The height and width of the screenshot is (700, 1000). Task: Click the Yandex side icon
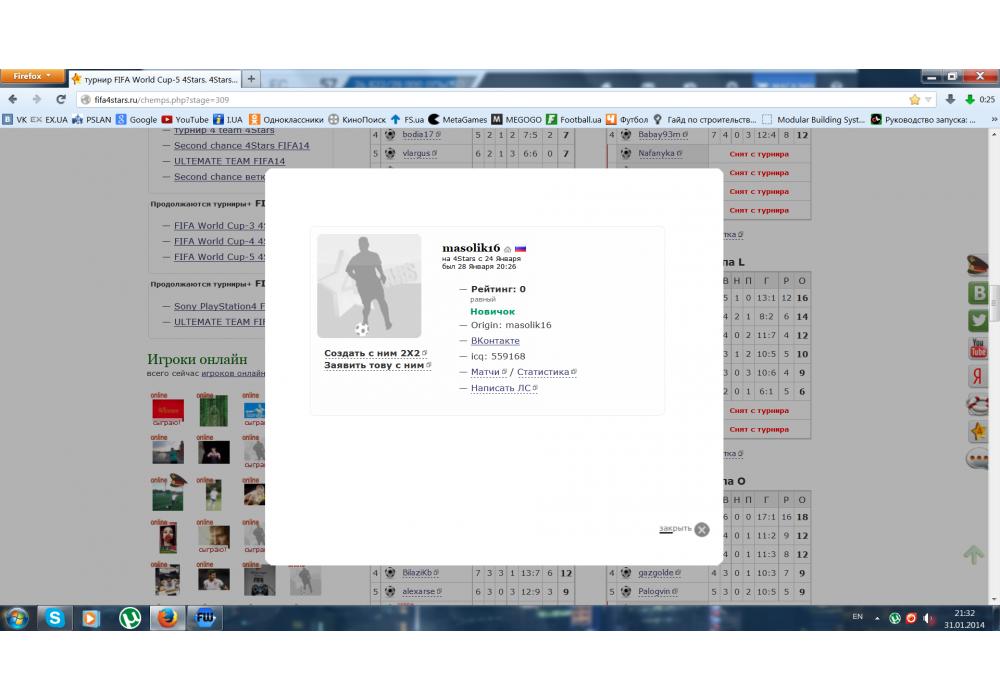click(978, 376)
